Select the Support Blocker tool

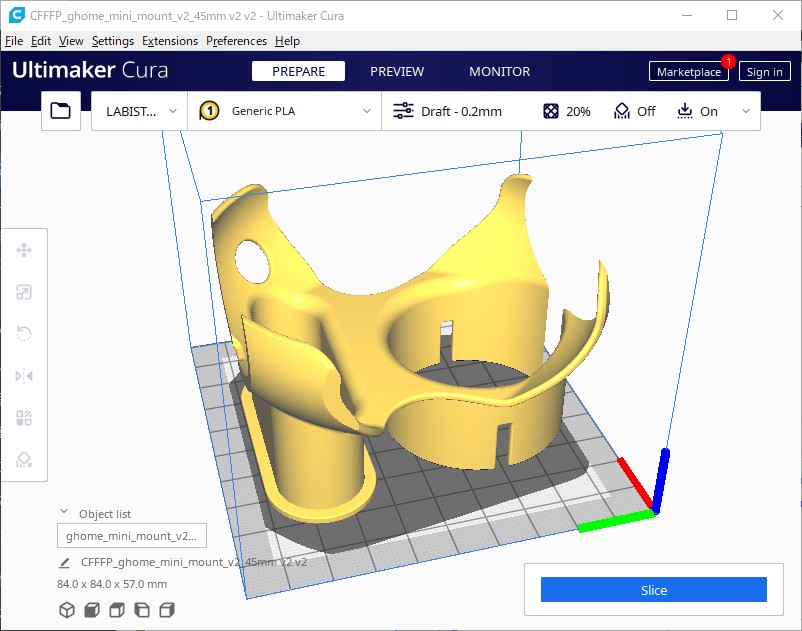(24, 460)
